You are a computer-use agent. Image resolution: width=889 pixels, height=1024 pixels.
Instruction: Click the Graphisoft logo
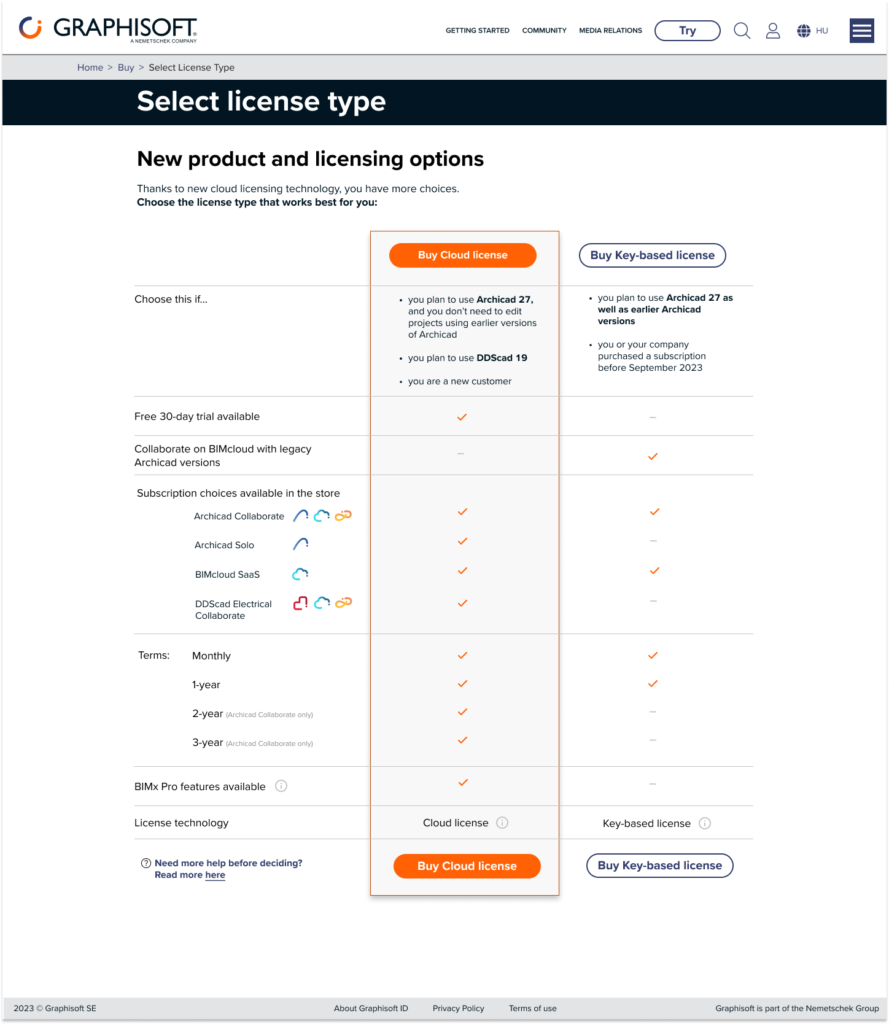[108, 29]
